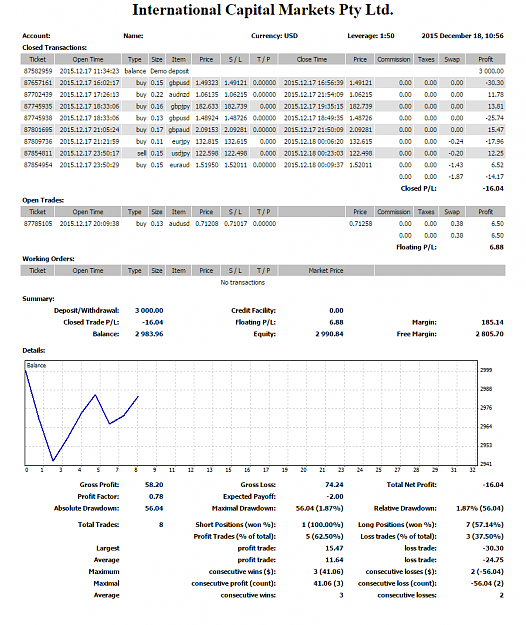Click the Long Positions value 7 (57.14%)
Image resolution: width=526 pixels, height=625 pixels.
485,525
